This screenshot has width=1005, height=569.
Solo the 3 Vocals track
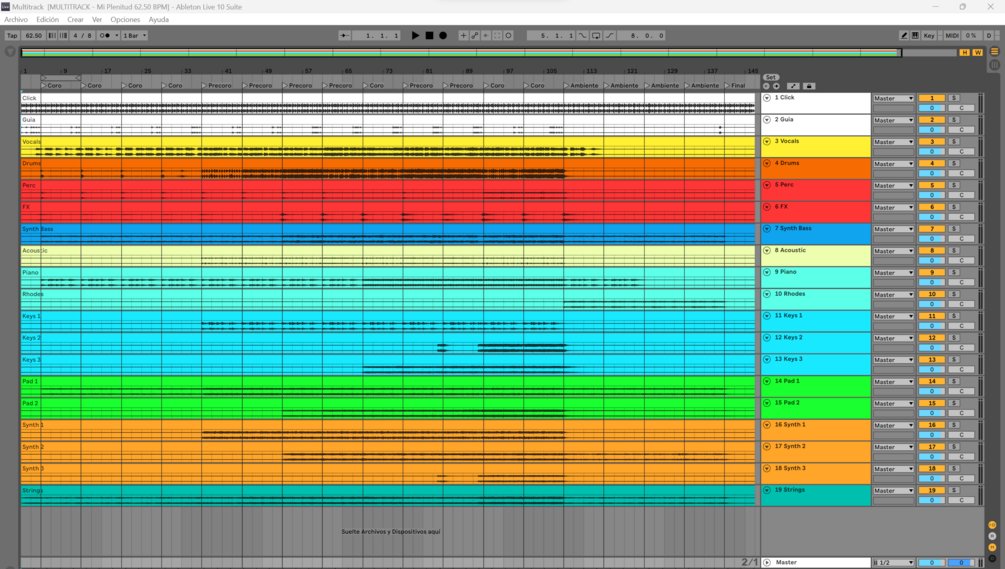coord(954,142)
